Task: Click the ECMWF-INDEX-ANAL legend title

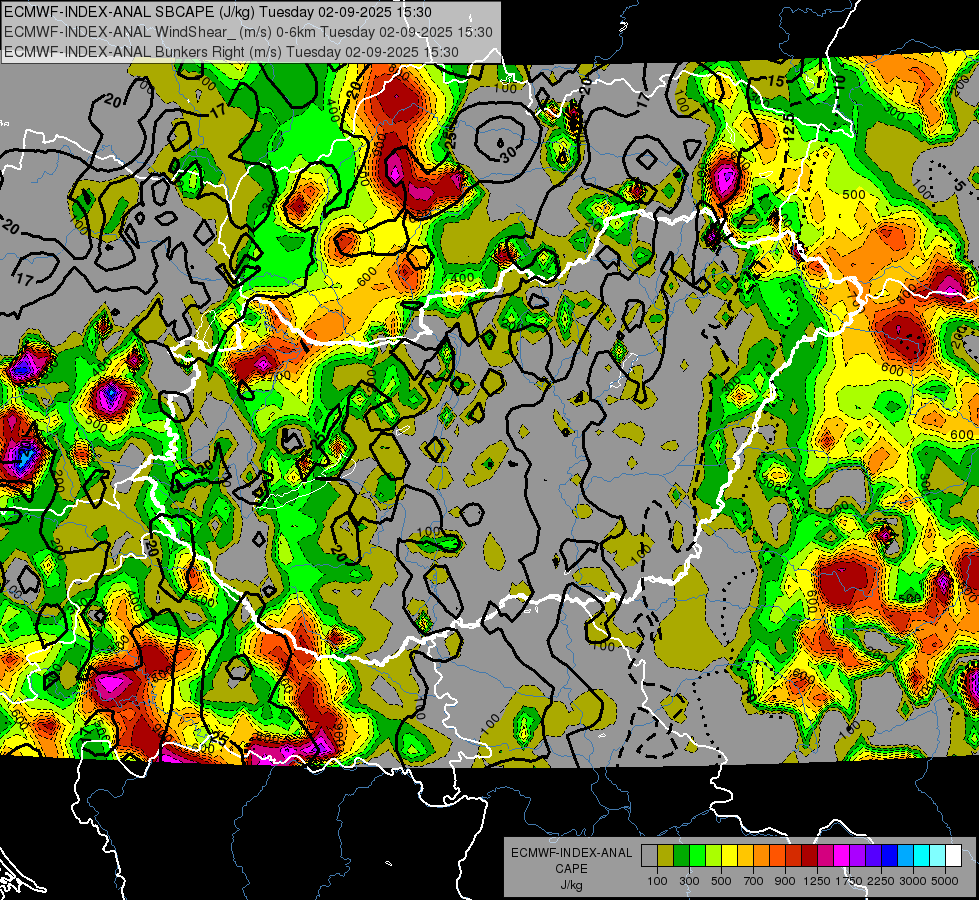Action: tap(572, 853)
